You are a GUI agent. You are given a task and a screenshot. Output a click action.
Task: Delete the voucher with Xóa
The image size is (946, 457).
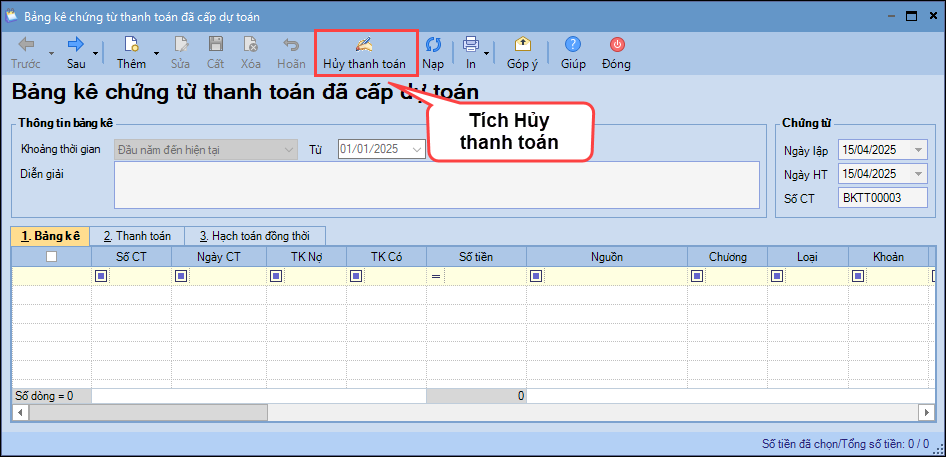coord(250,53)
